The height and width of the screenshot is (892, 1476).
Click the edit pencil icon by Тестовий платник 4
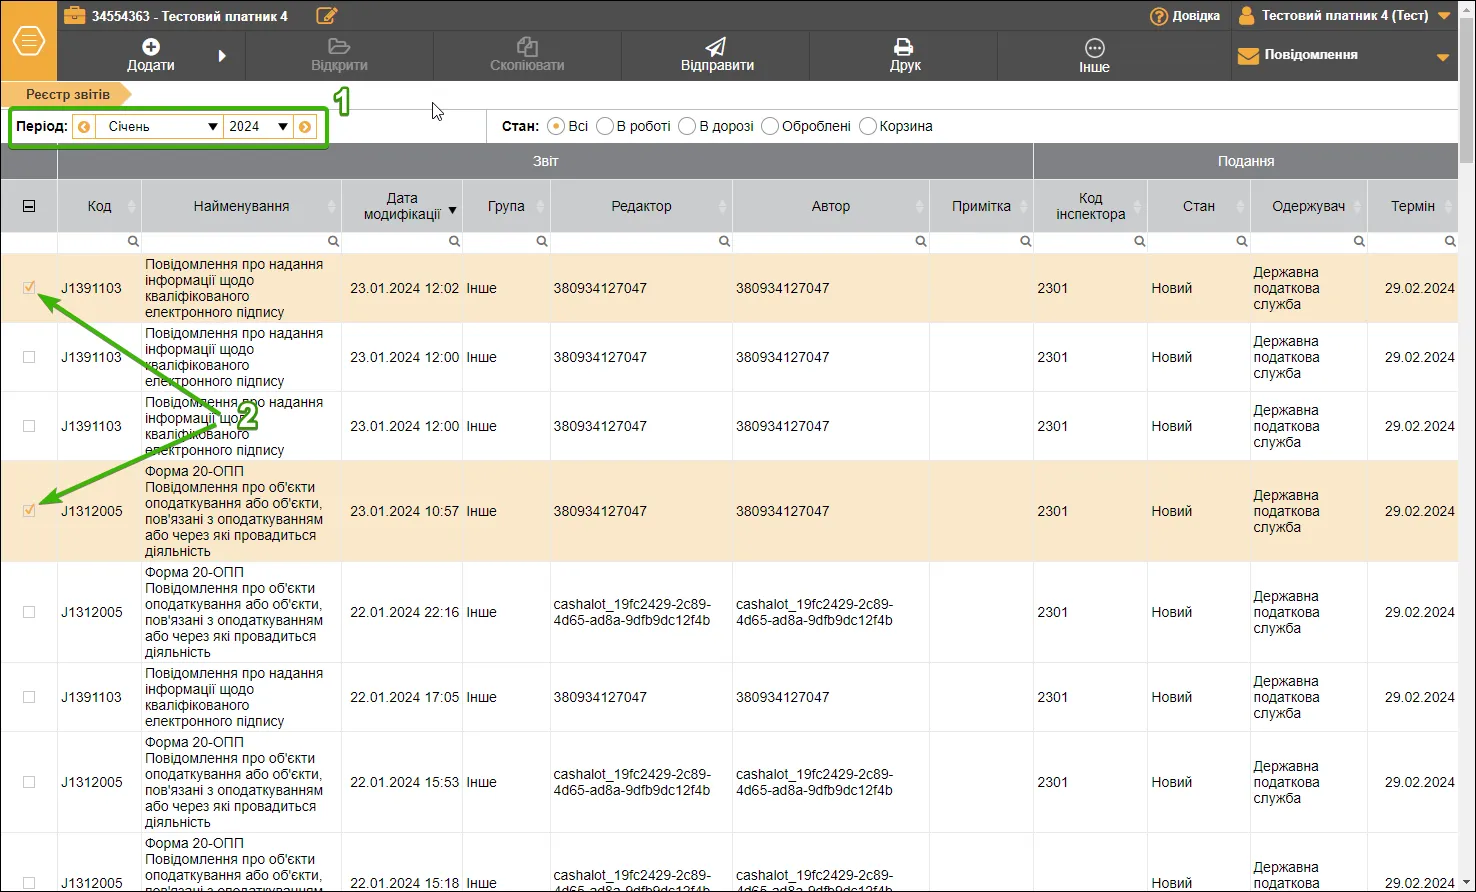tap(327, 16)
